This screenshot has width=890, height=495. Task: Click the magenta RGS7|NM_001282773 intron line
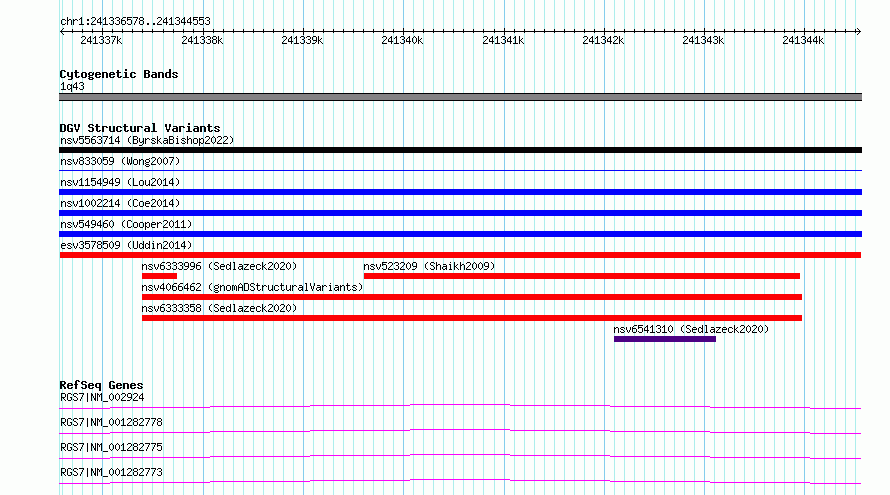point(460,481)
